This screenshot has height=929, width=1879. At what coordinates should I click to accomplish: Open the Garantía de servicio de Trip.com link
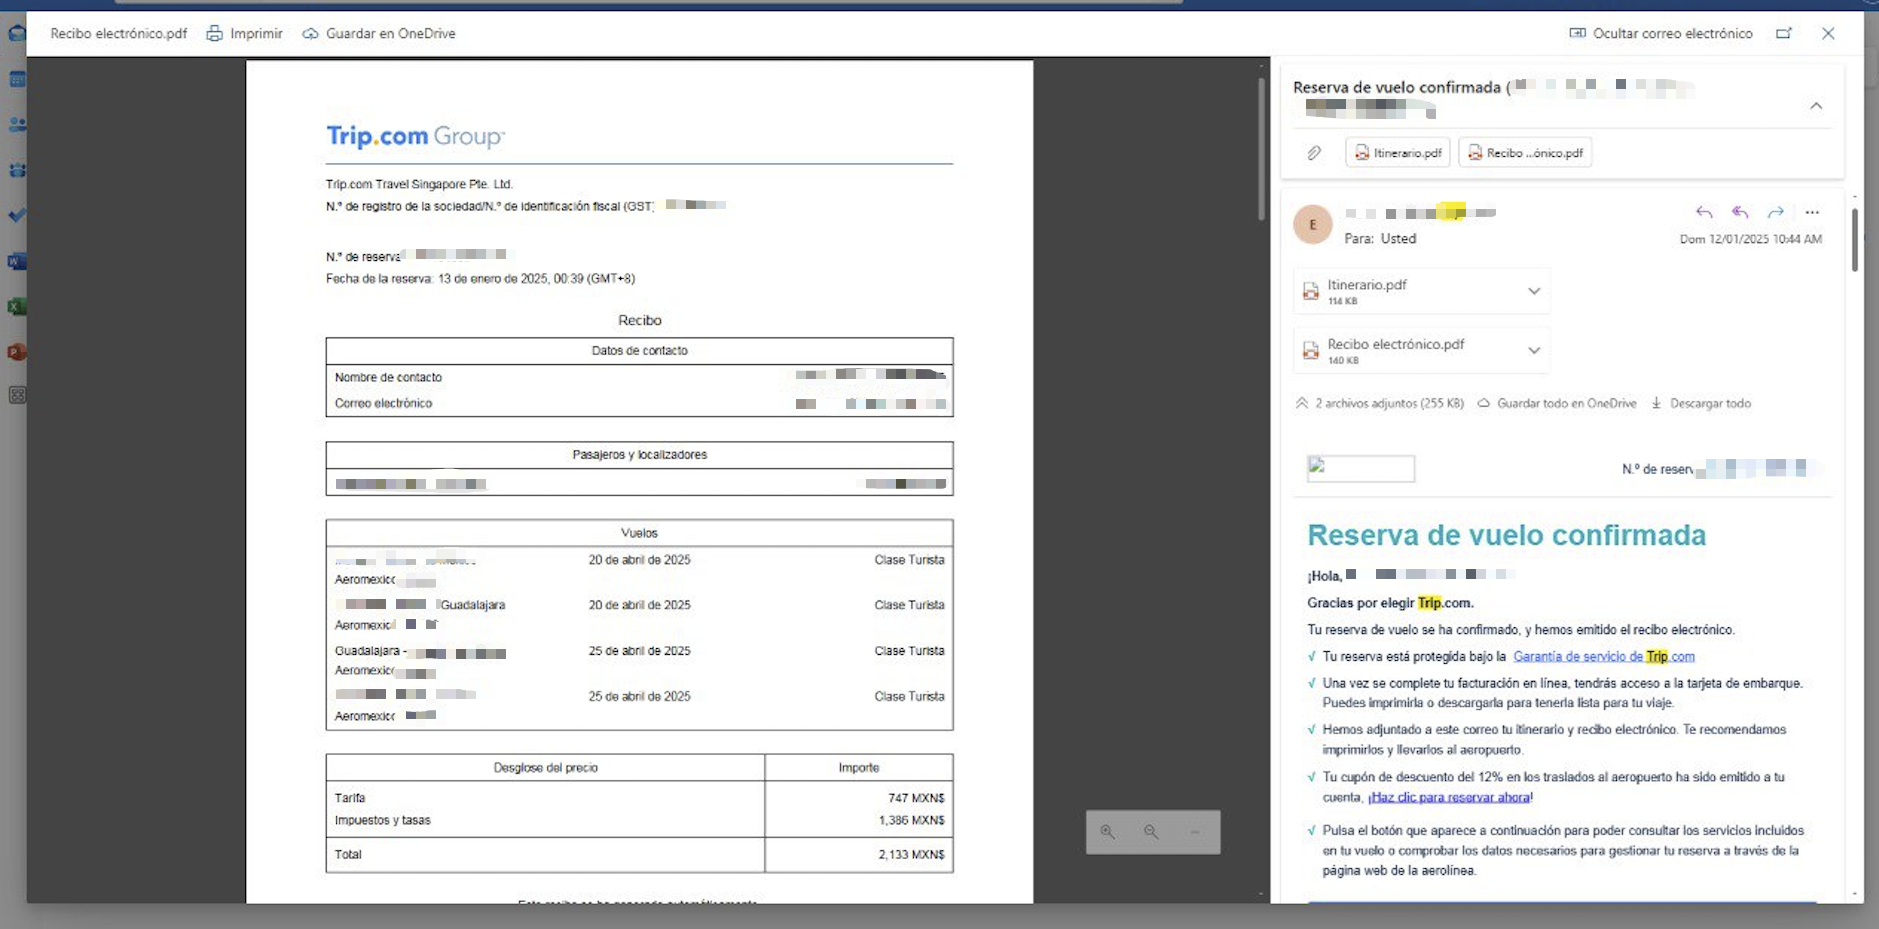coord(1604,657)
